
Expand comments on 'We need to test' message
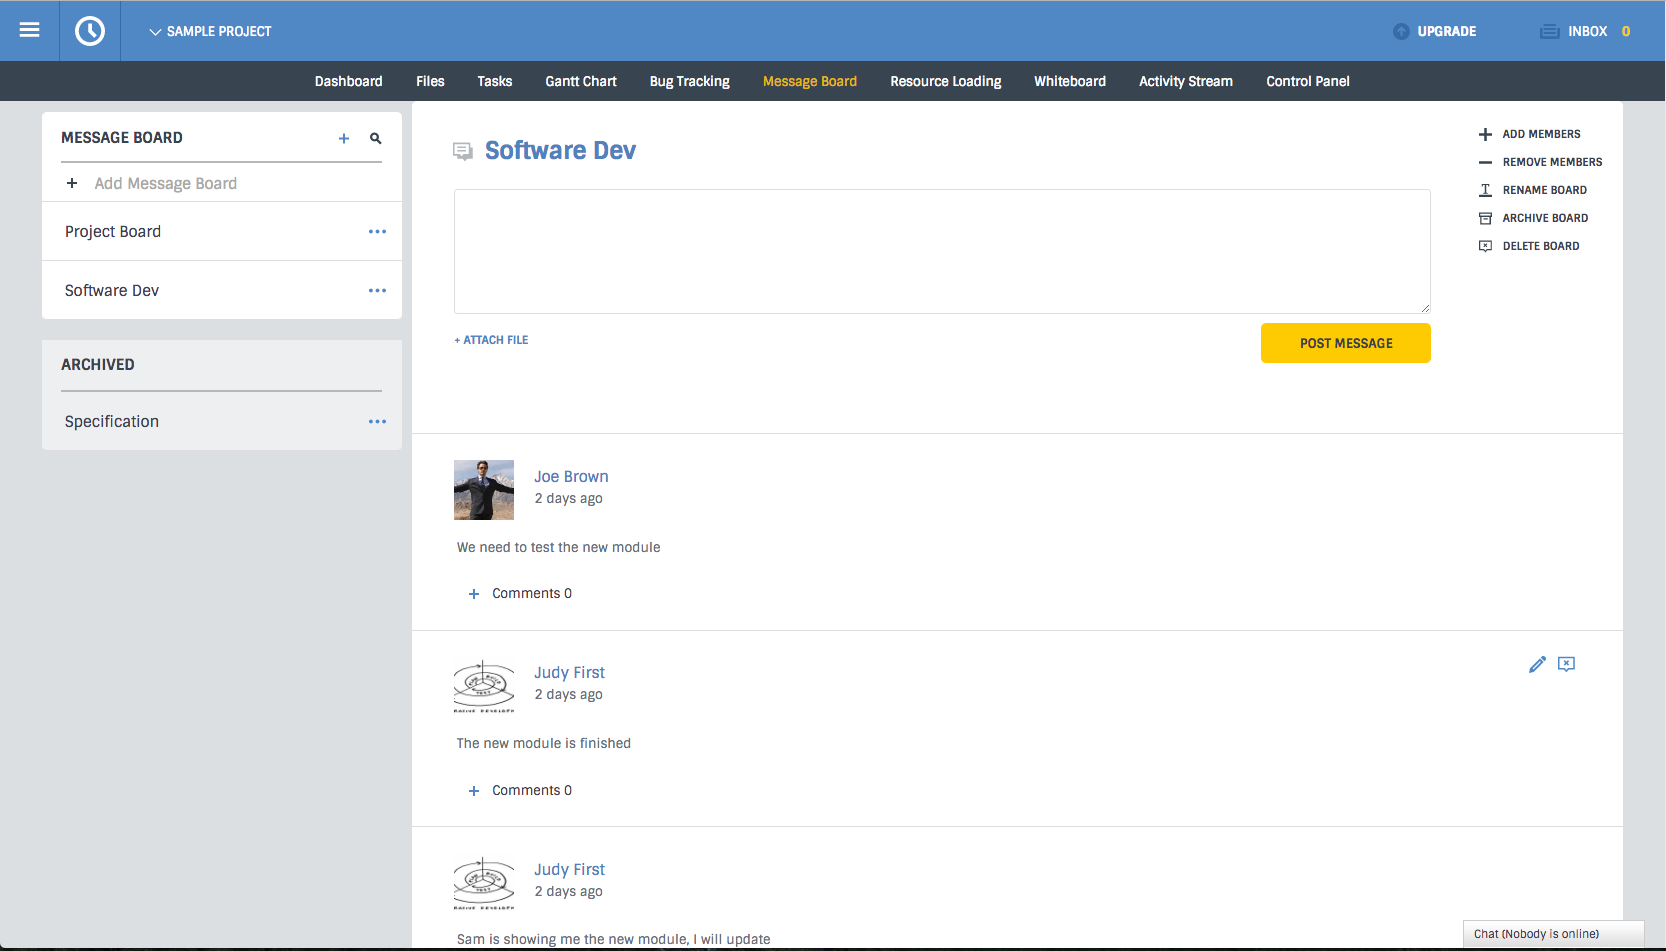click(x=532, y=593)
